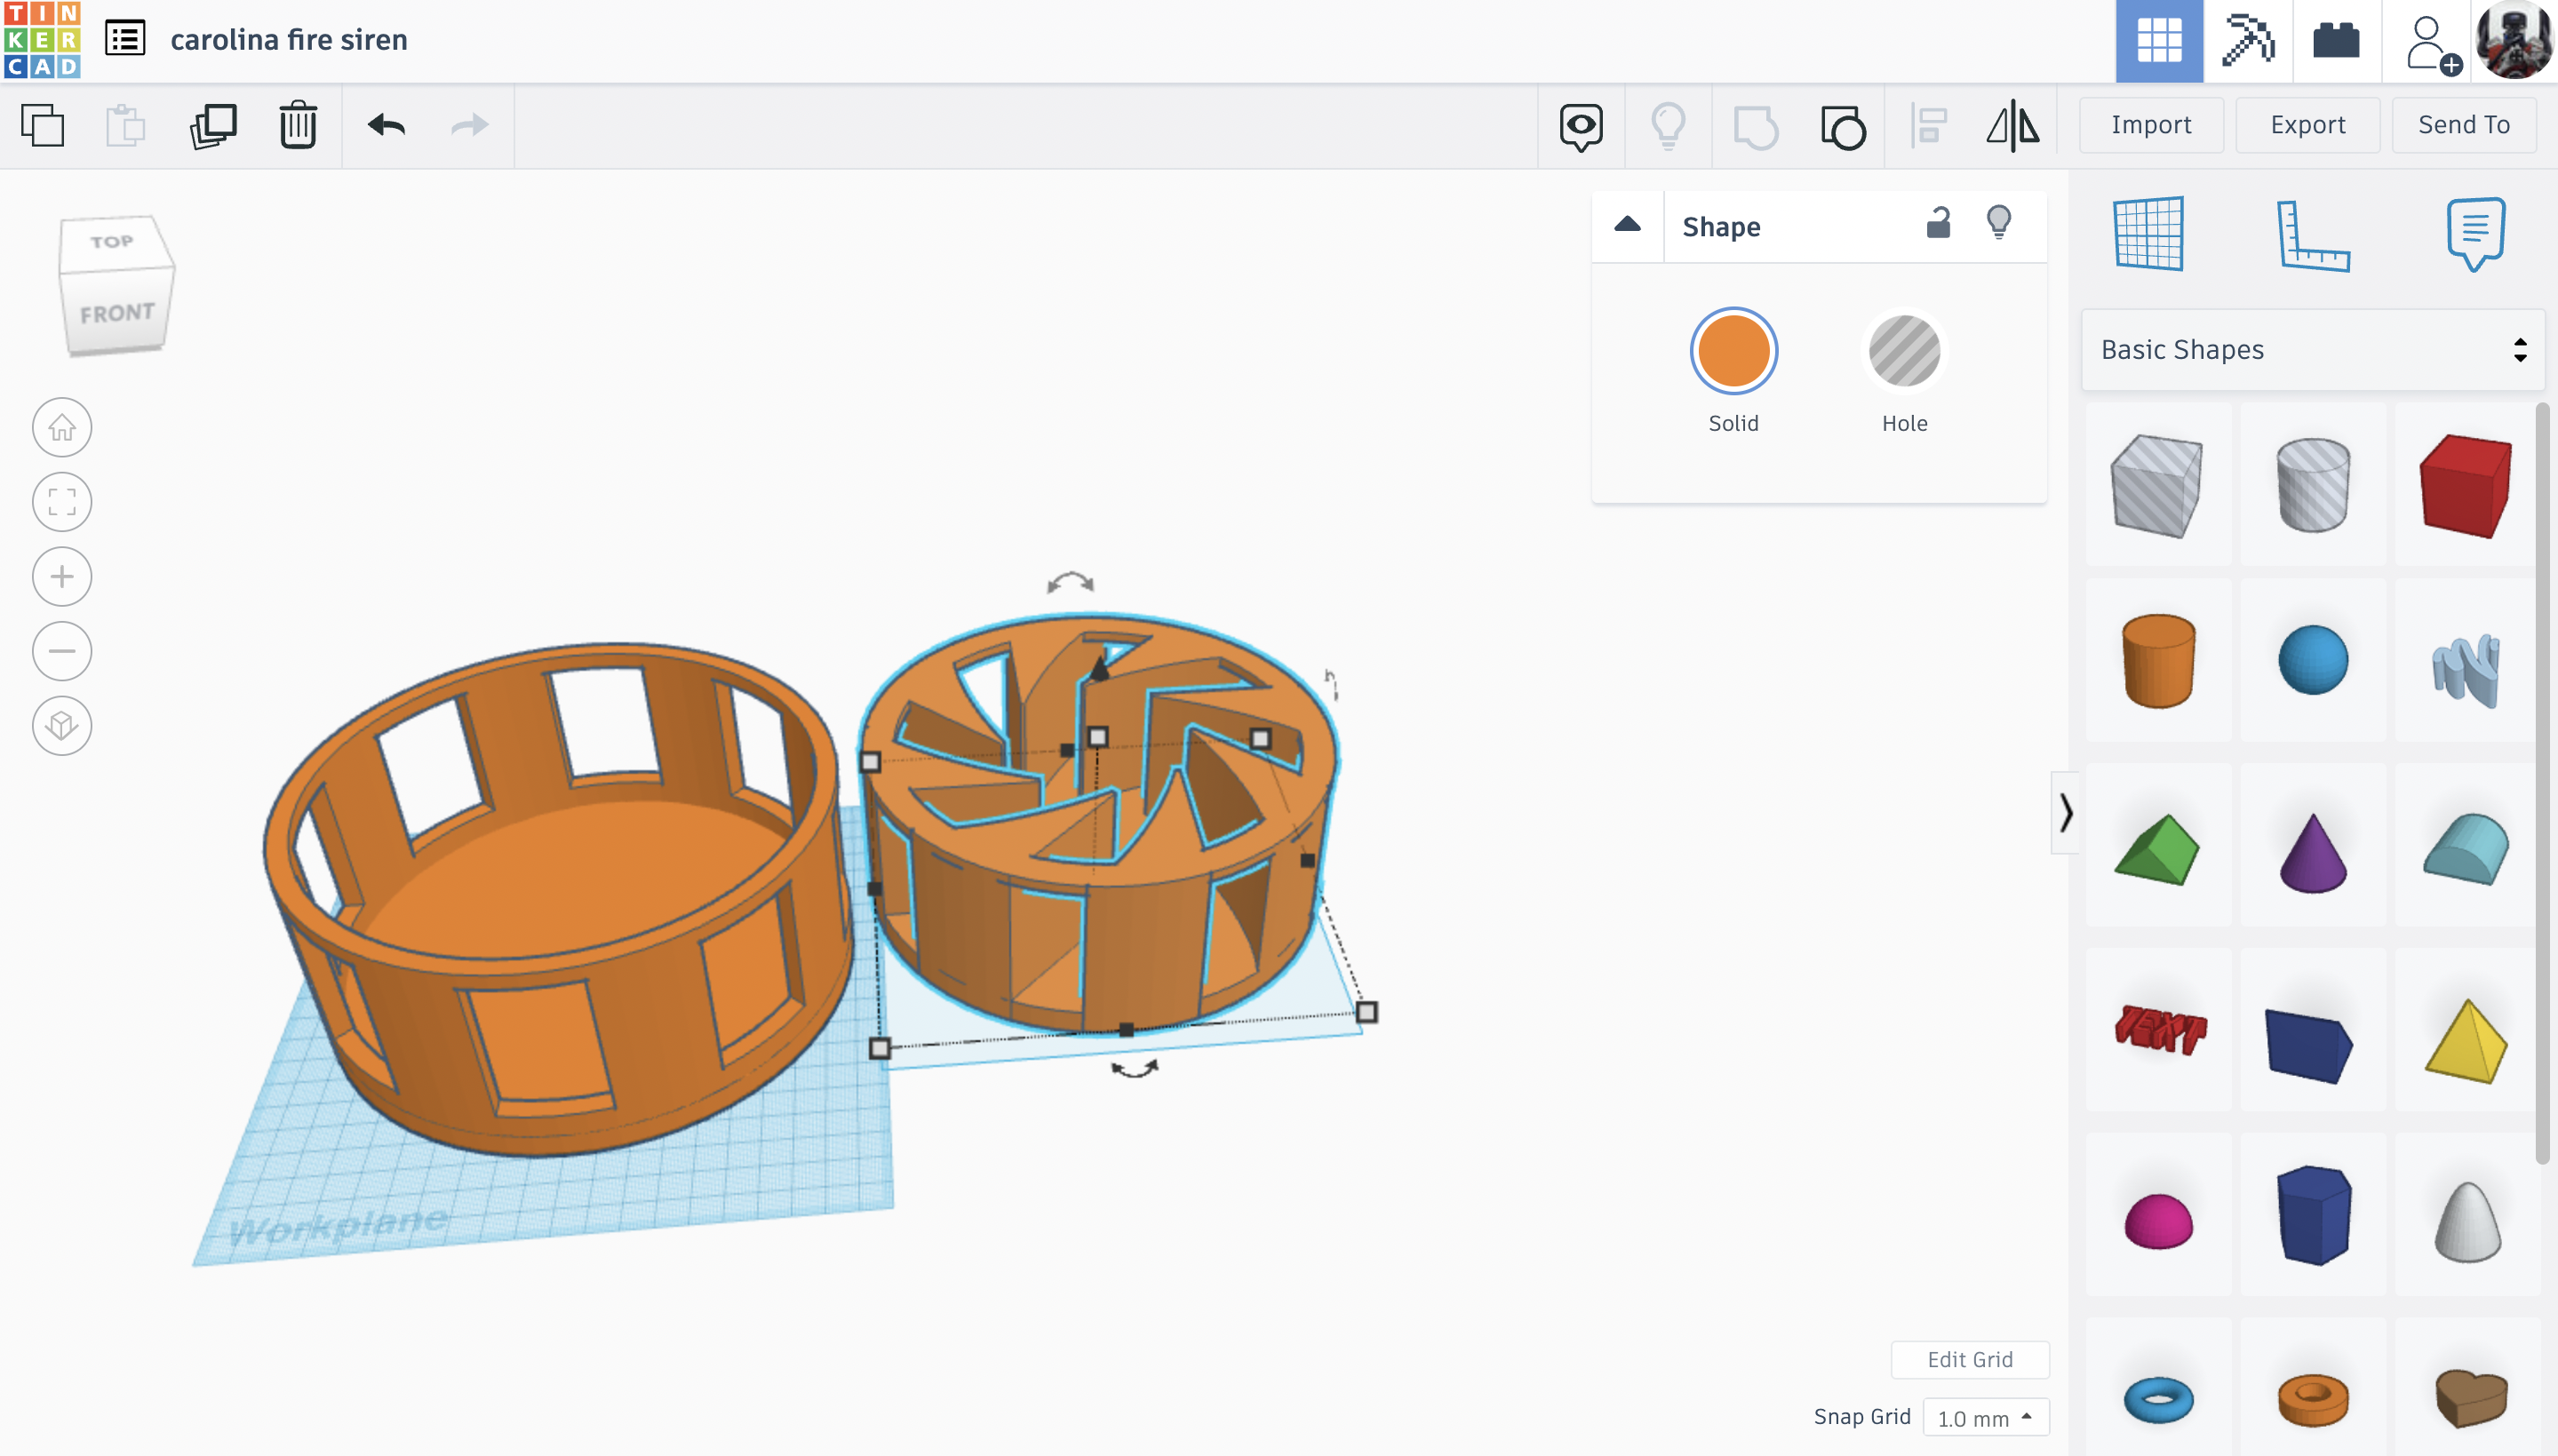Redo the last action
The image size is (2558, 1456).
pyautogui.click(x=469, y=126)
